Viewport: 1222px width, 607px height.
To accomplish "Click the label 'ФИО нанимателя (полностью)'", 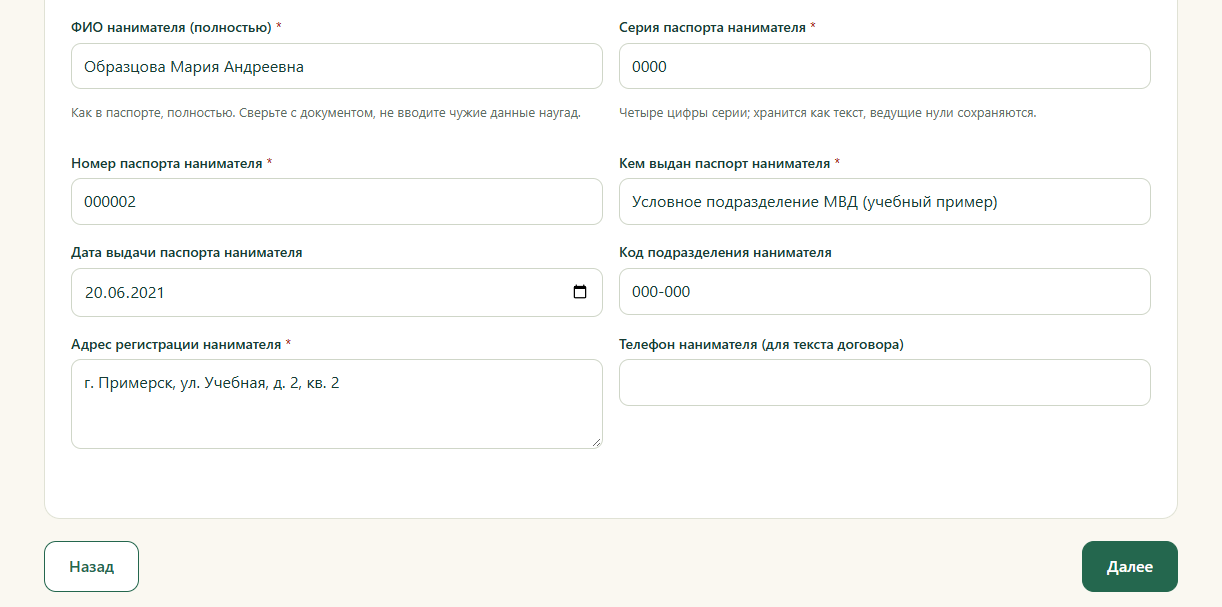I will 171,27.
